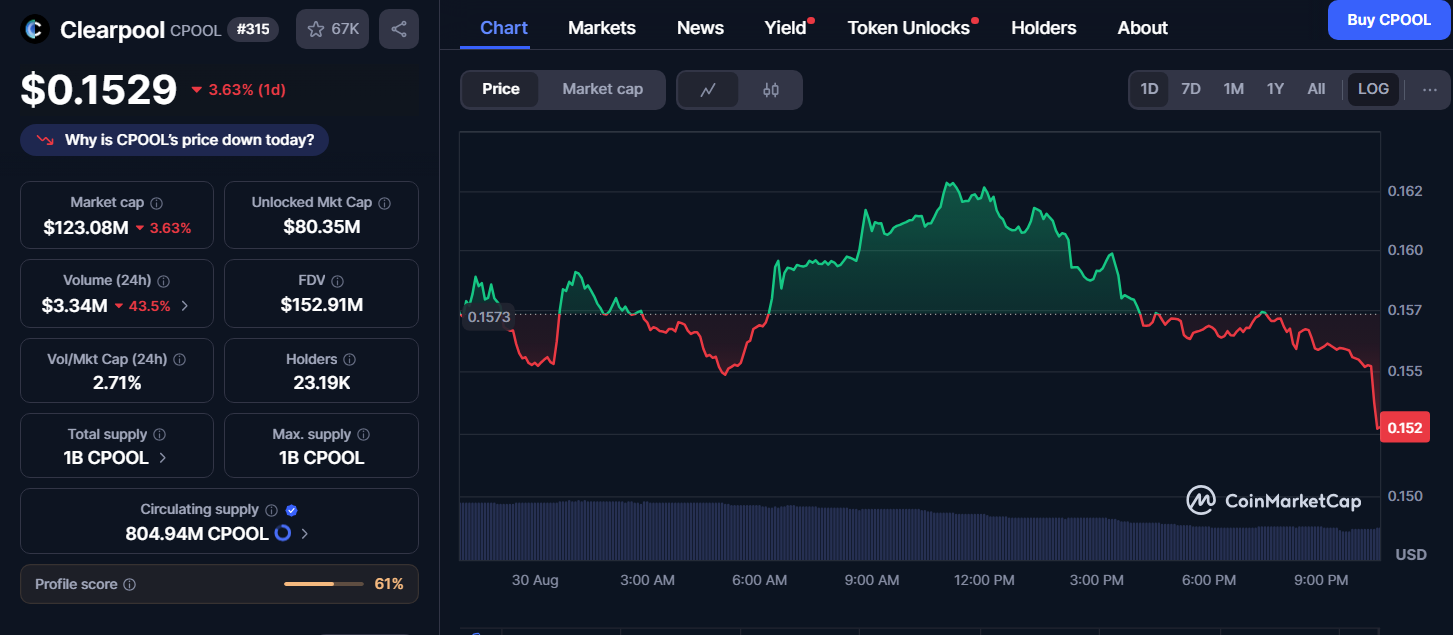Toggle LOG scale on chart
Viewport: 1453px width, 635px height.
click(x=1373, y=89)
